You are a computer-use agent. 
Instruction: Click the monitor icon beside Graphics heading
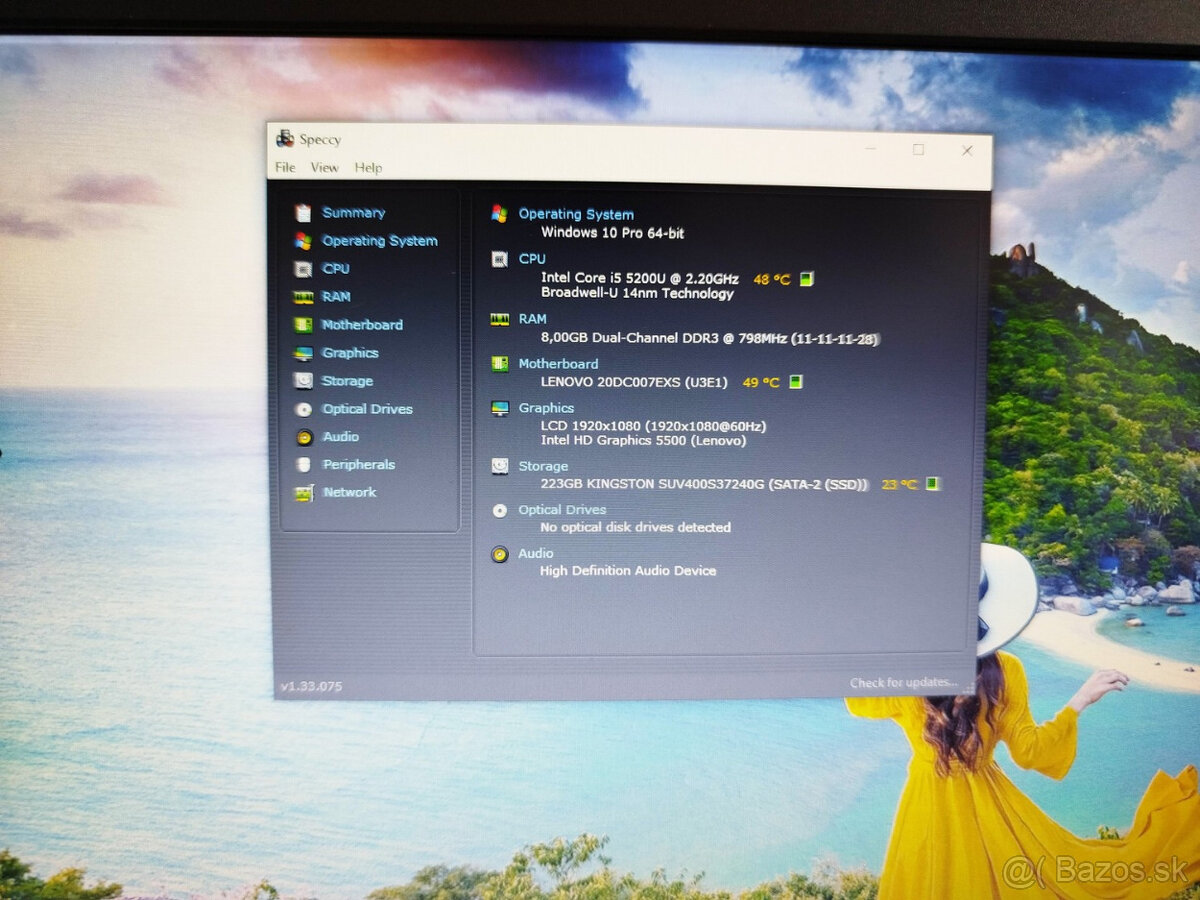point(500,408)
